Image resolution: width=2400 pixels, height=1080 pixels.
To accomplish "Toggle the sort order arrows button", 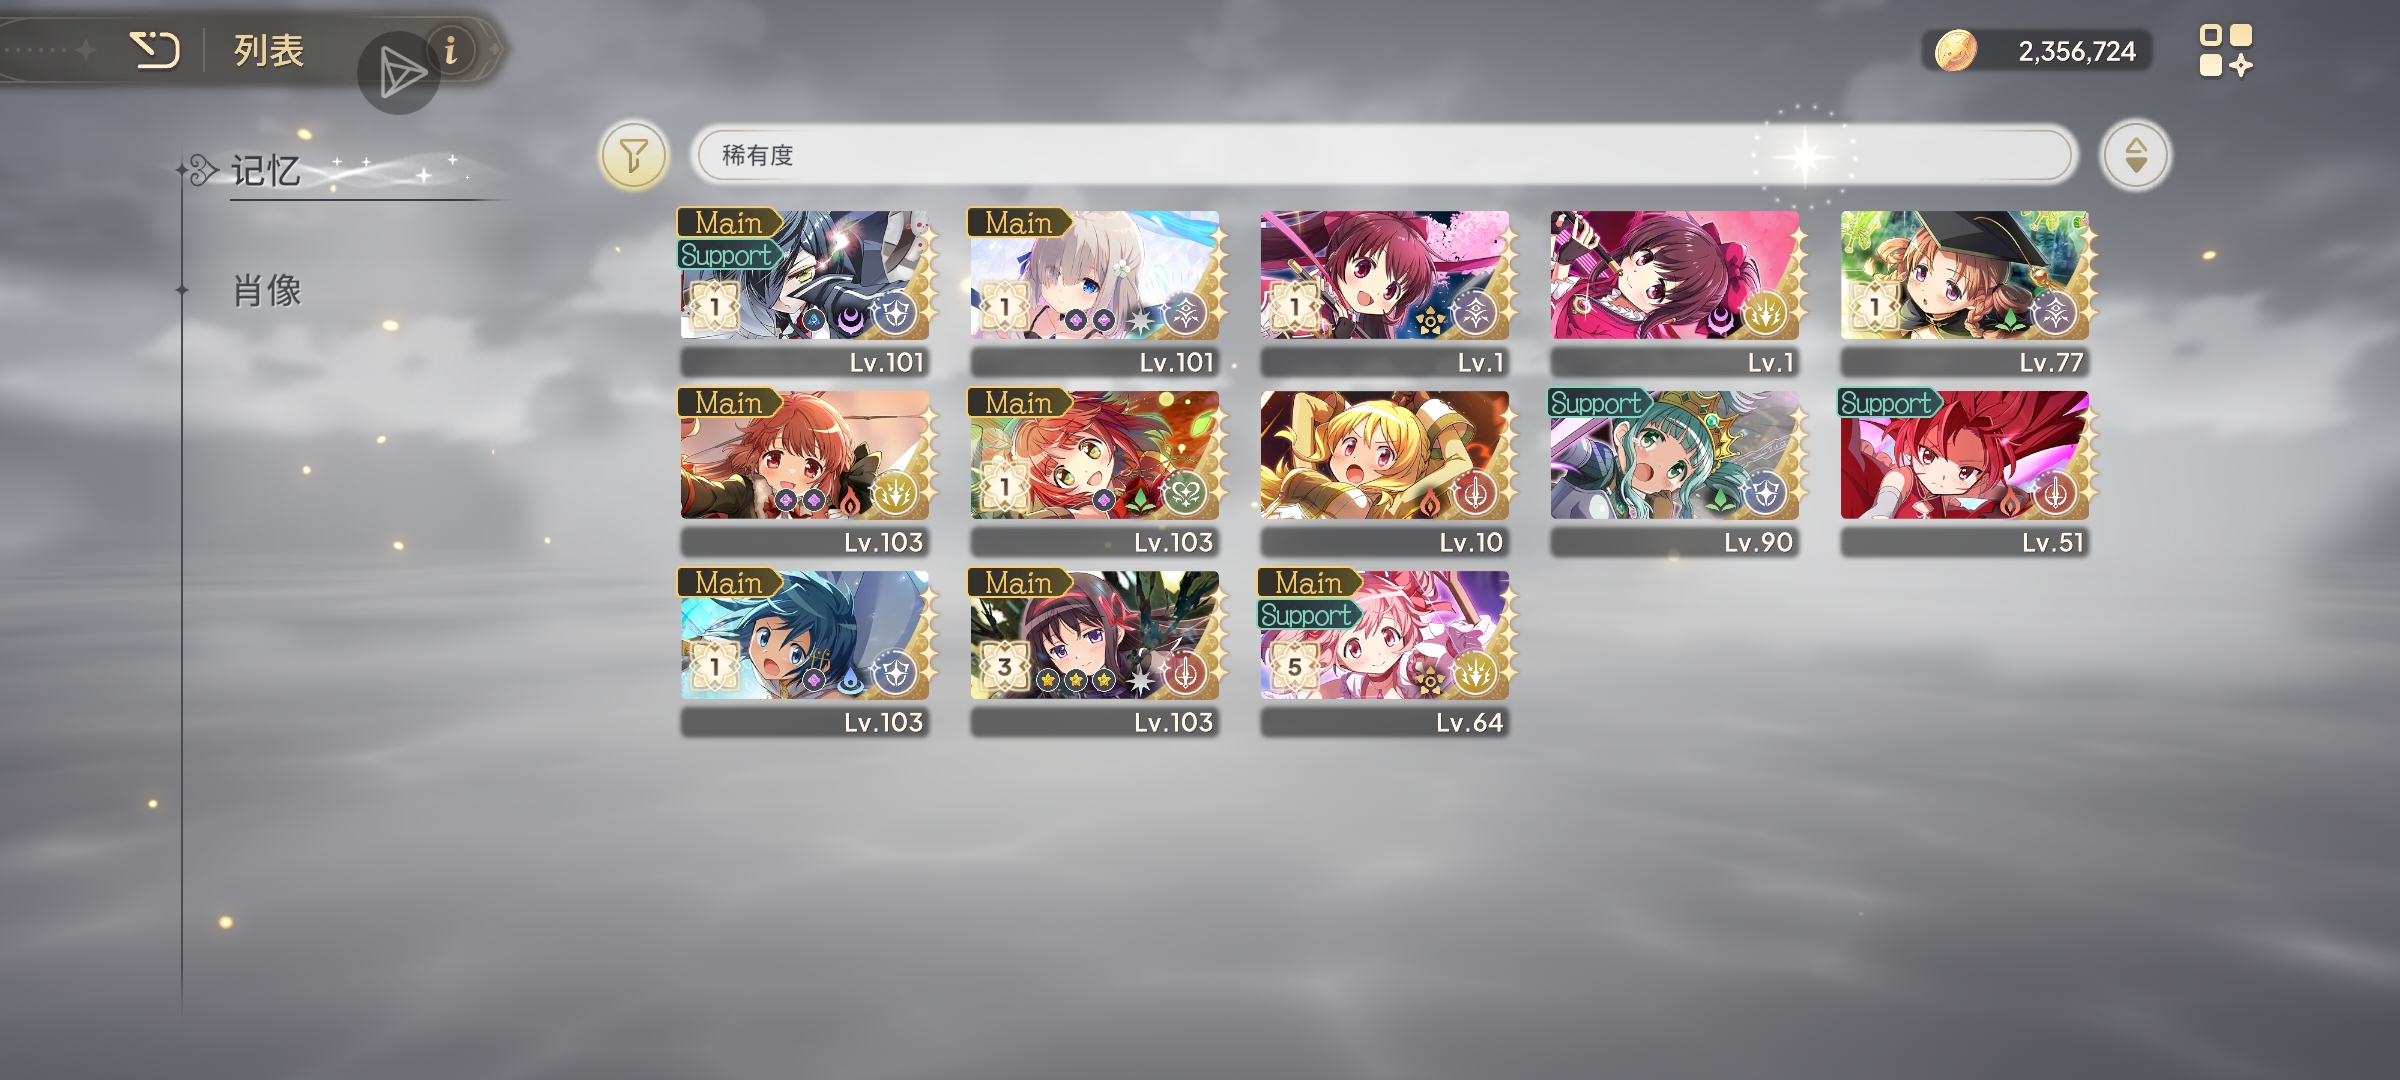I will point(2135,156).
